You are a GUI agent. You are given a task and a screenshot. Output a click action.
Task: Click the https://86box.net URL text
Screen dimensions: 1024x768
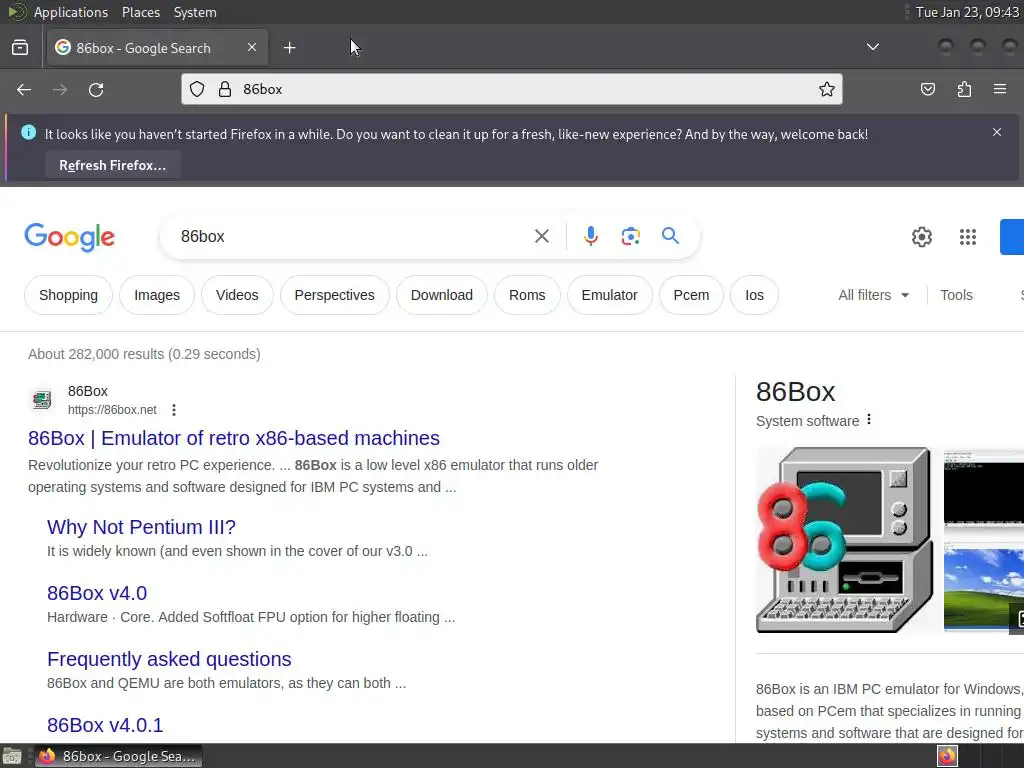(112, 410)
